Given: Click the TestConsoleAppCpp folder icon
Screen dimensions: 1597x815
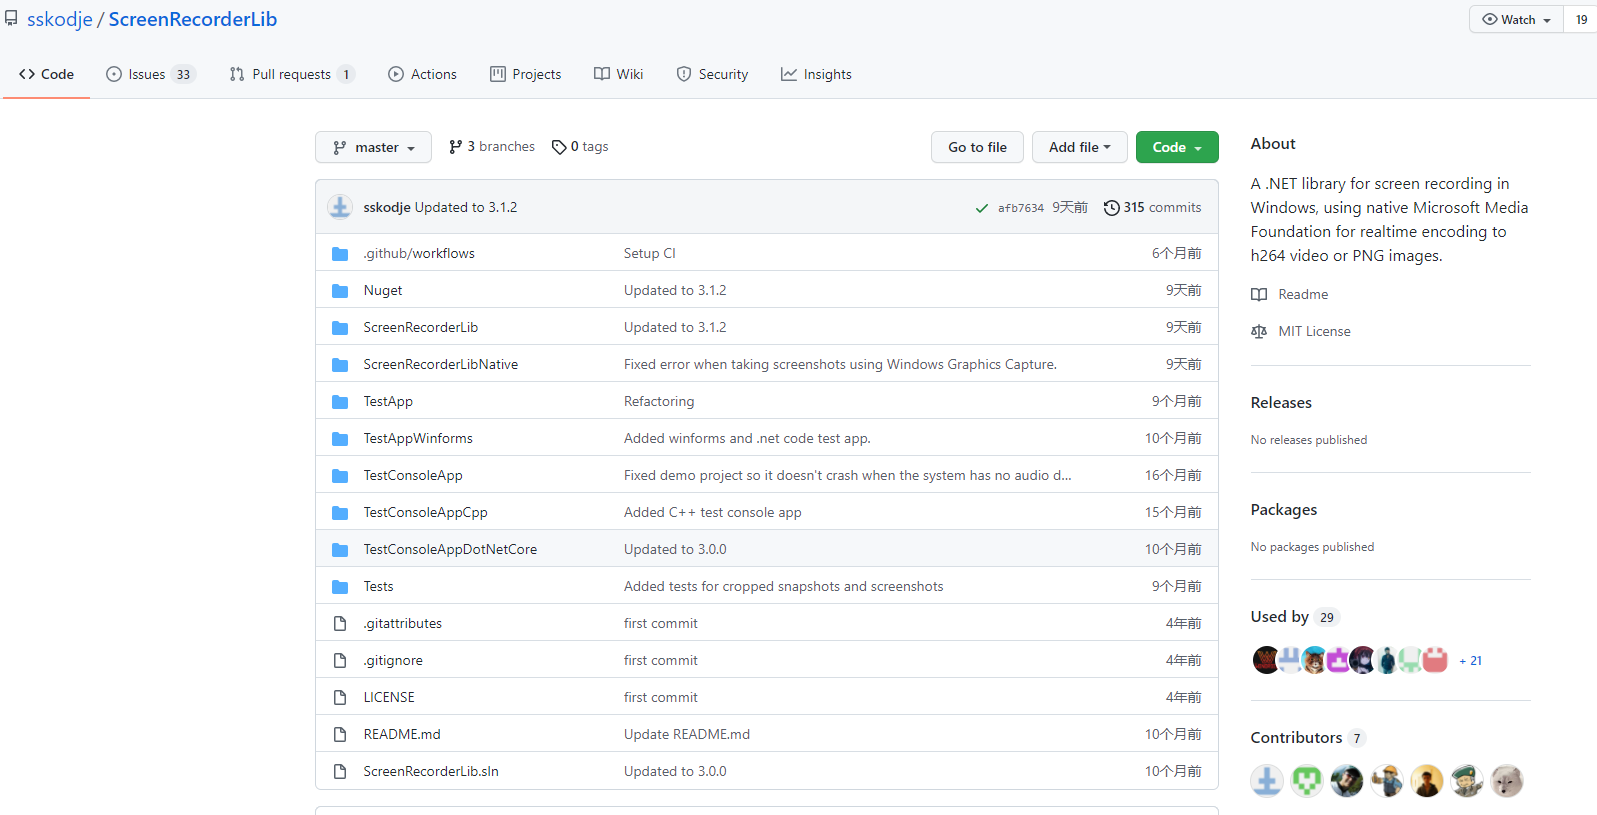Looking at the screenshot, I should coord(340,513).
